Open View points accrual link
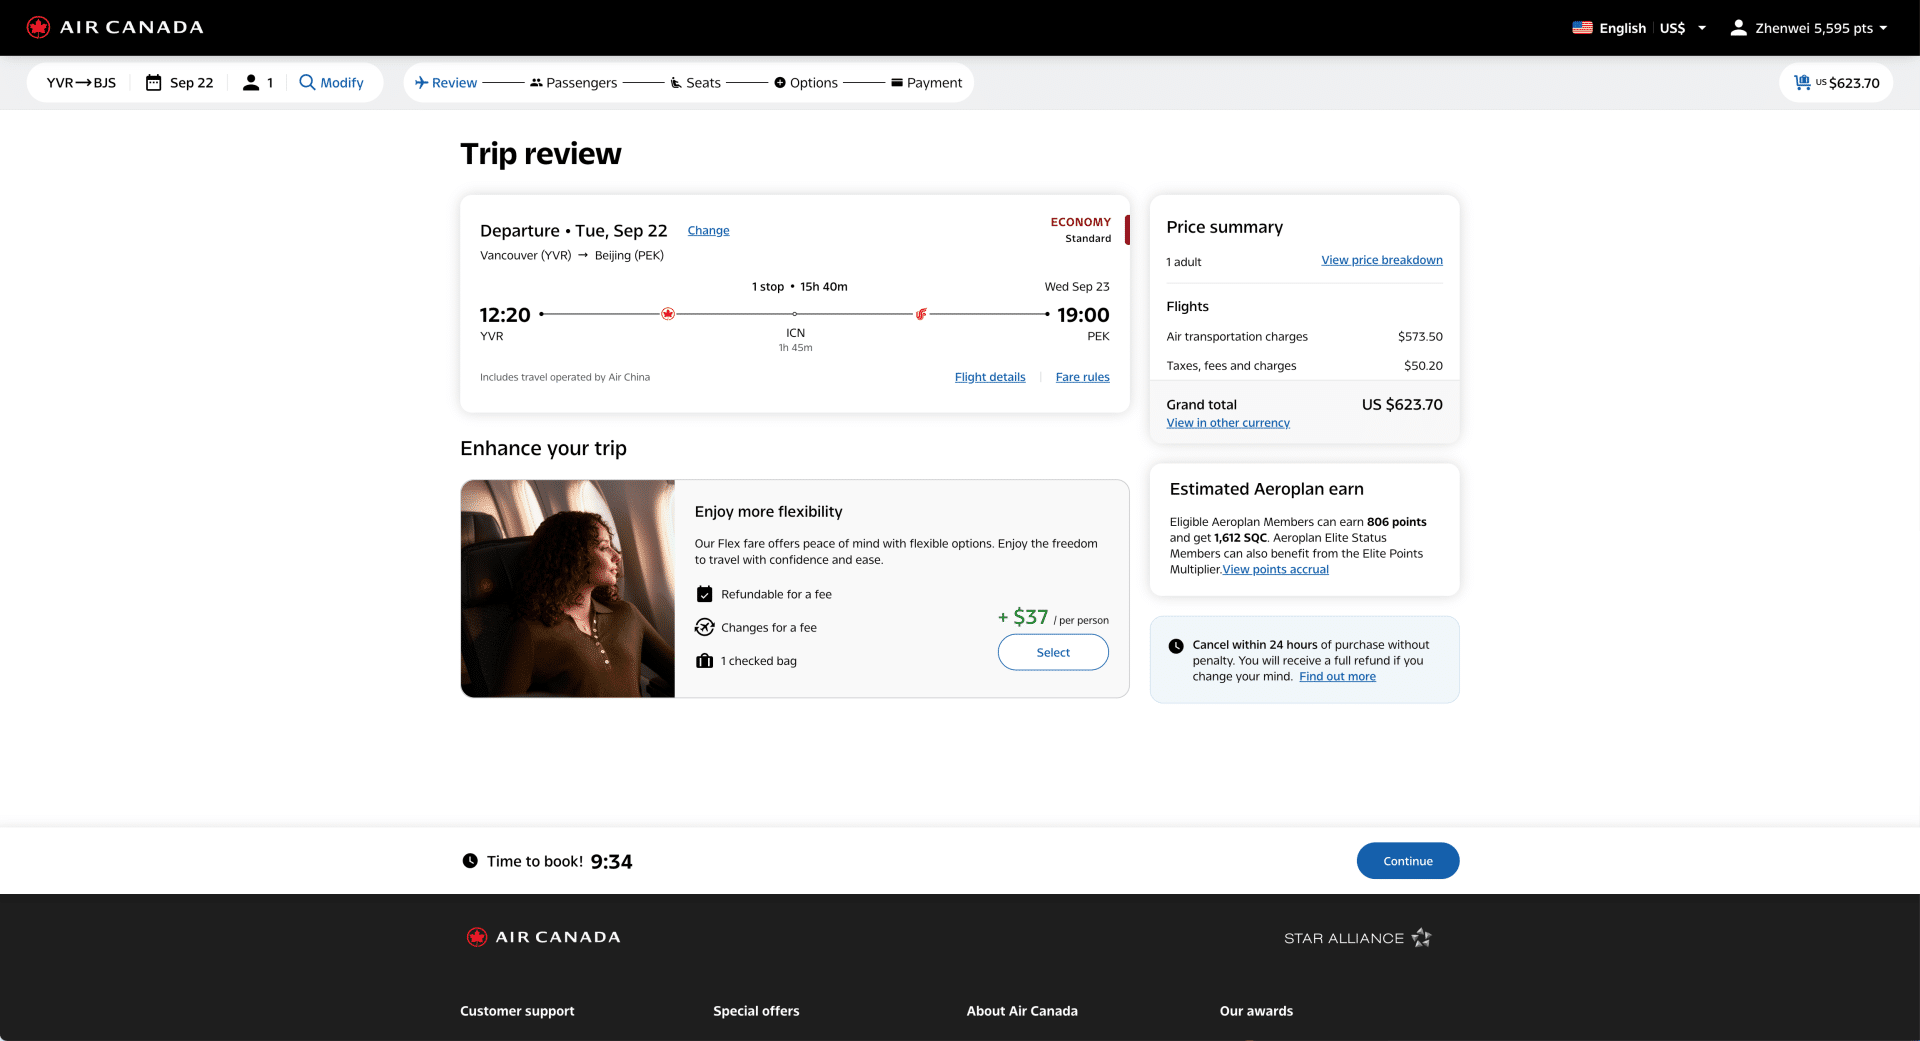The image size is (1920, 1041). pos(1276,570)
